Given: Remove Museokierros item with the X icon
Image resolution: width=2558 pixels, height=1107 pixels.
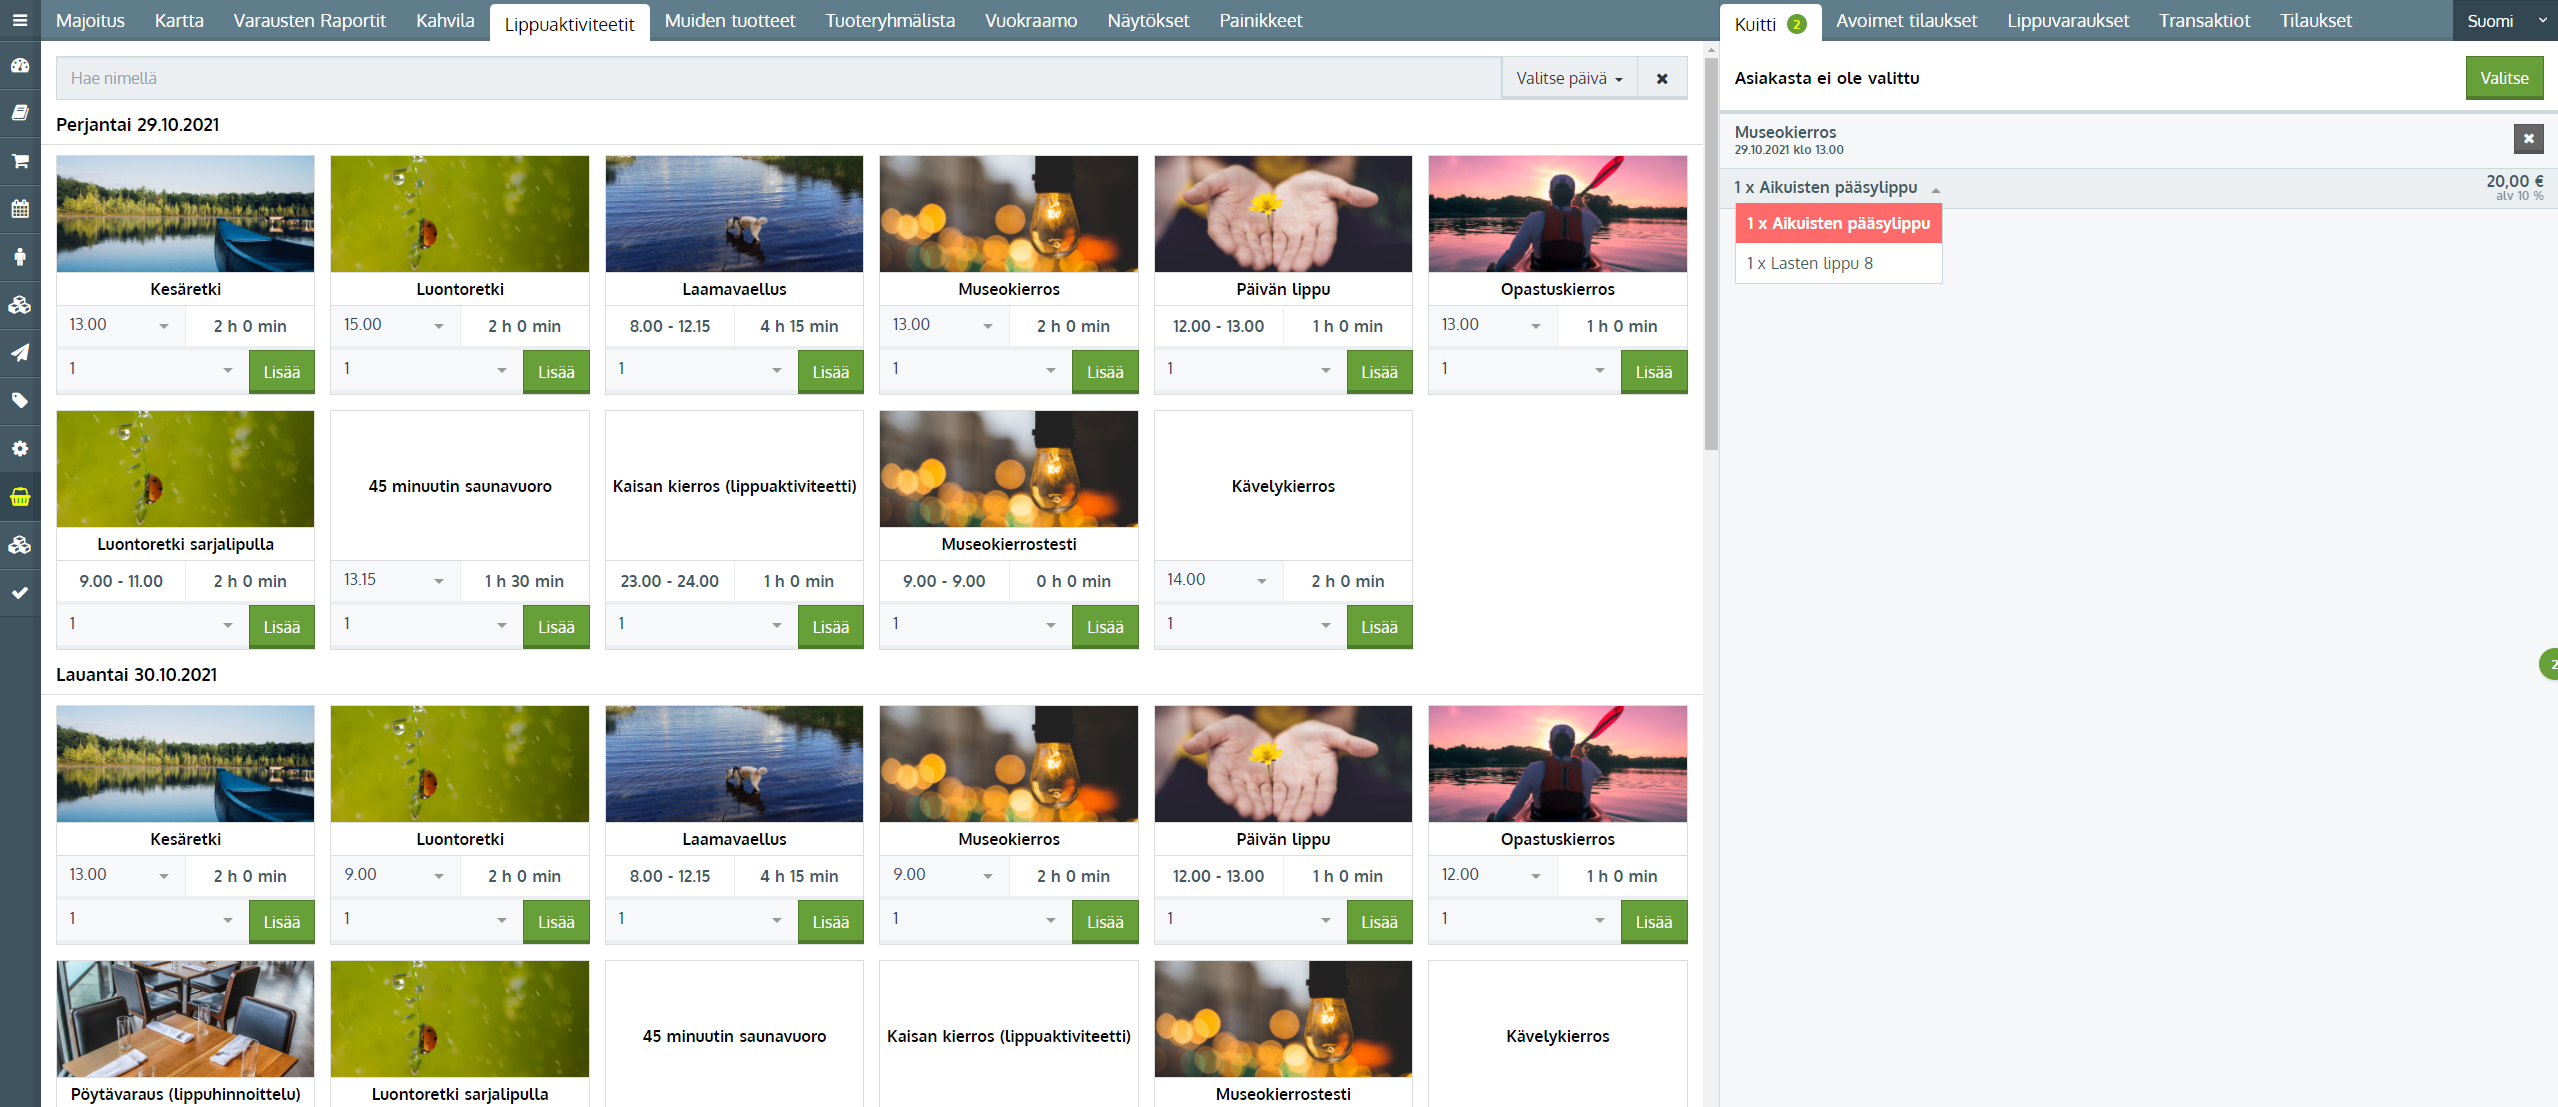Looking at the screenshot, I should point(2528,139).
